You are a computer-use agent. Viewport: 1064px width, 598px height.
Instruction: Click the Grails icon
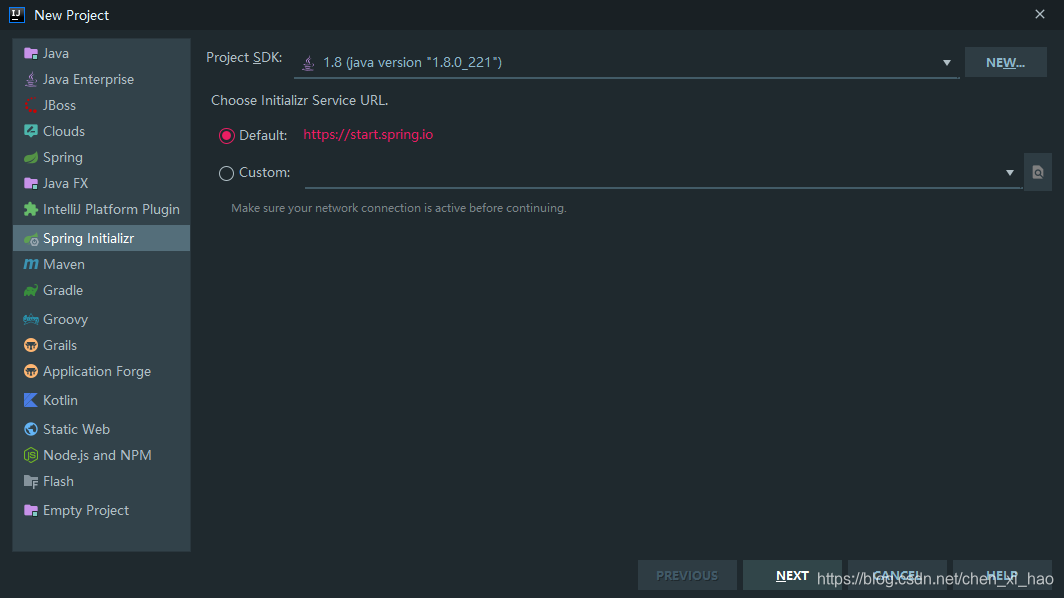[31, 345]
